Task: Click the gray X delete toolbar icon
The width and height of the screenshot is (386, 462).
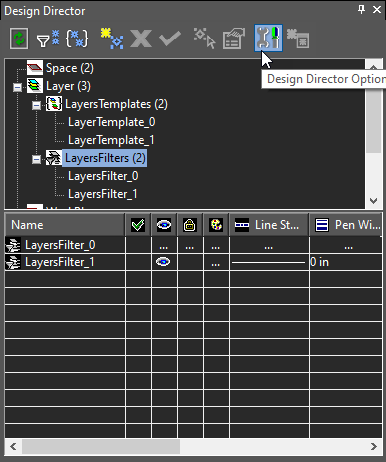Action: [x=141, y=39]
